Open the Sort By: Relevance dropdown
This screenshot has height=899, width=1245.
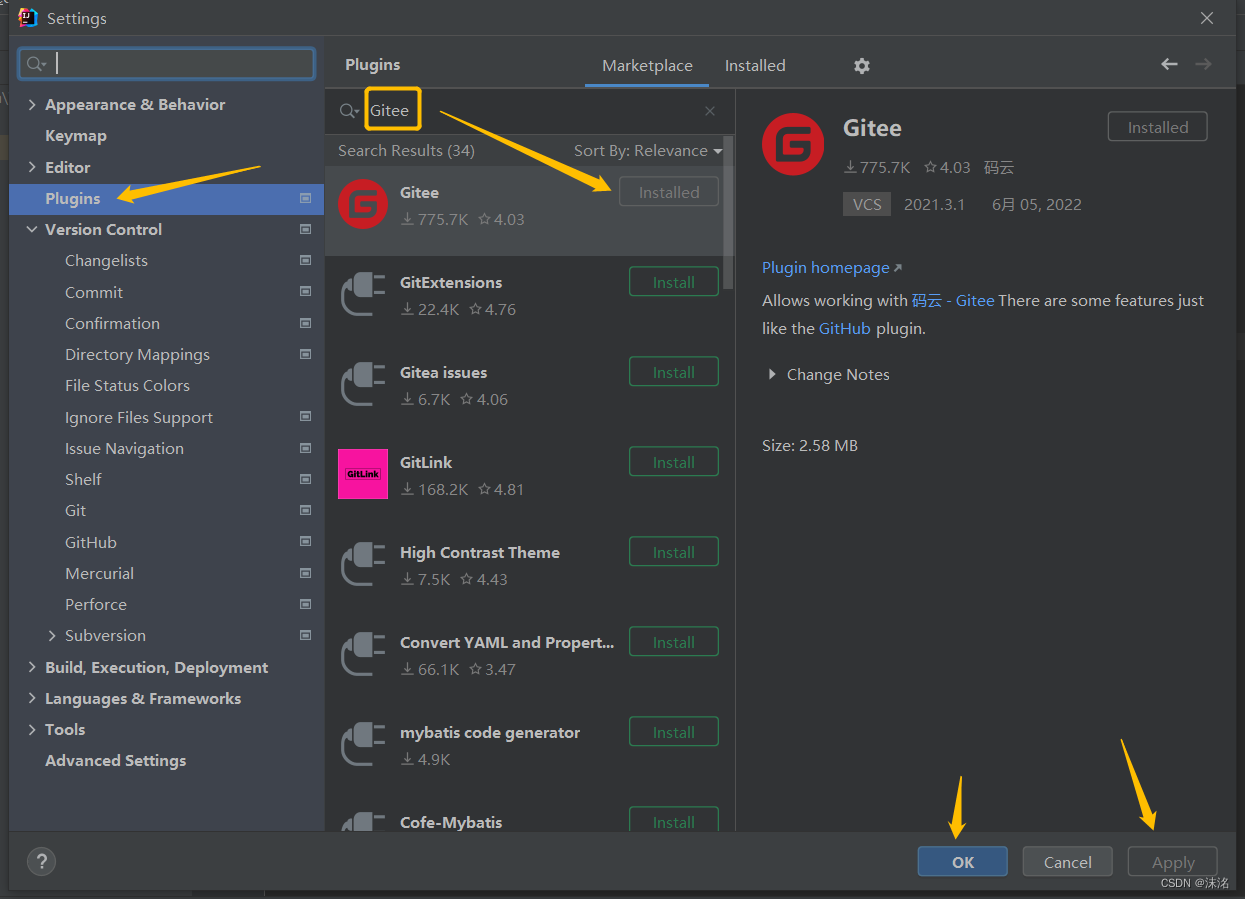(x=648, y=150)
